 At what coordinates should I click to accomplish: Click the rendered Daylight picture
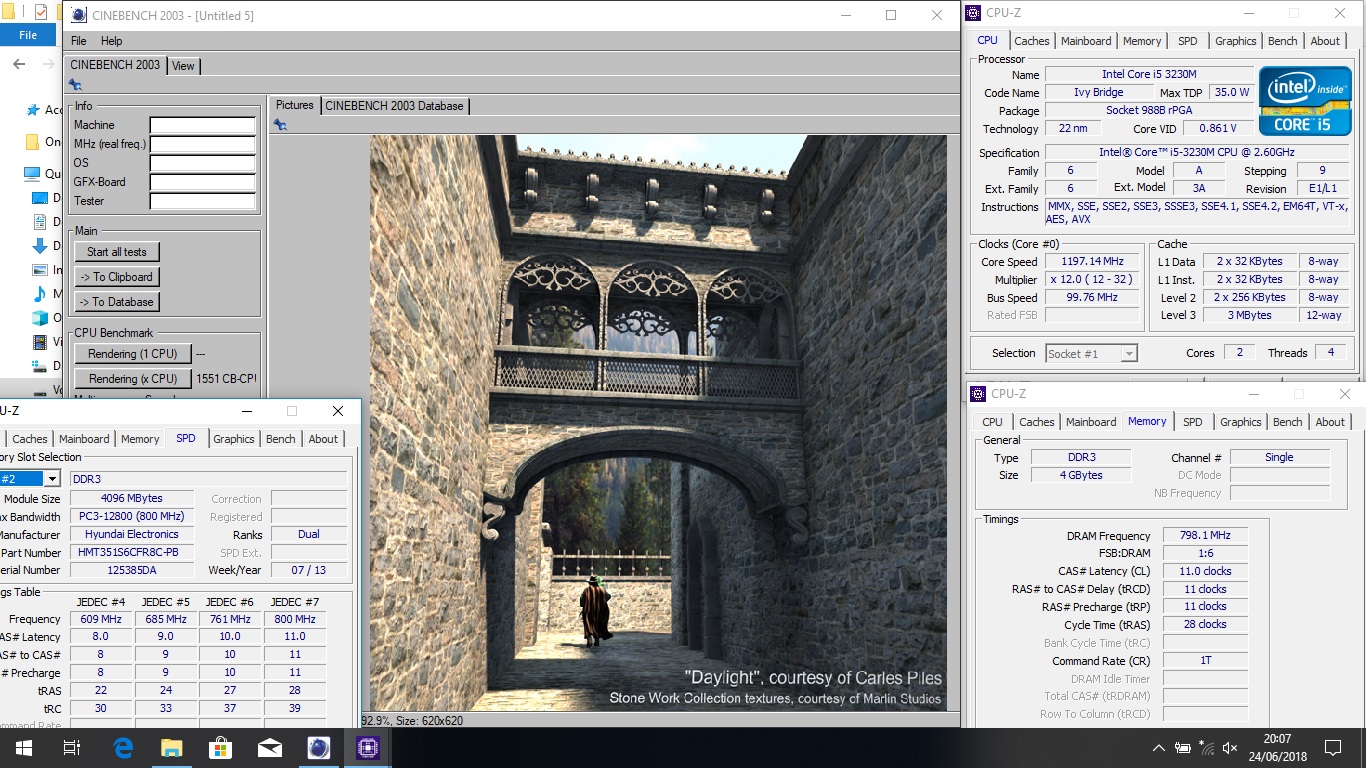coord(658,423)
